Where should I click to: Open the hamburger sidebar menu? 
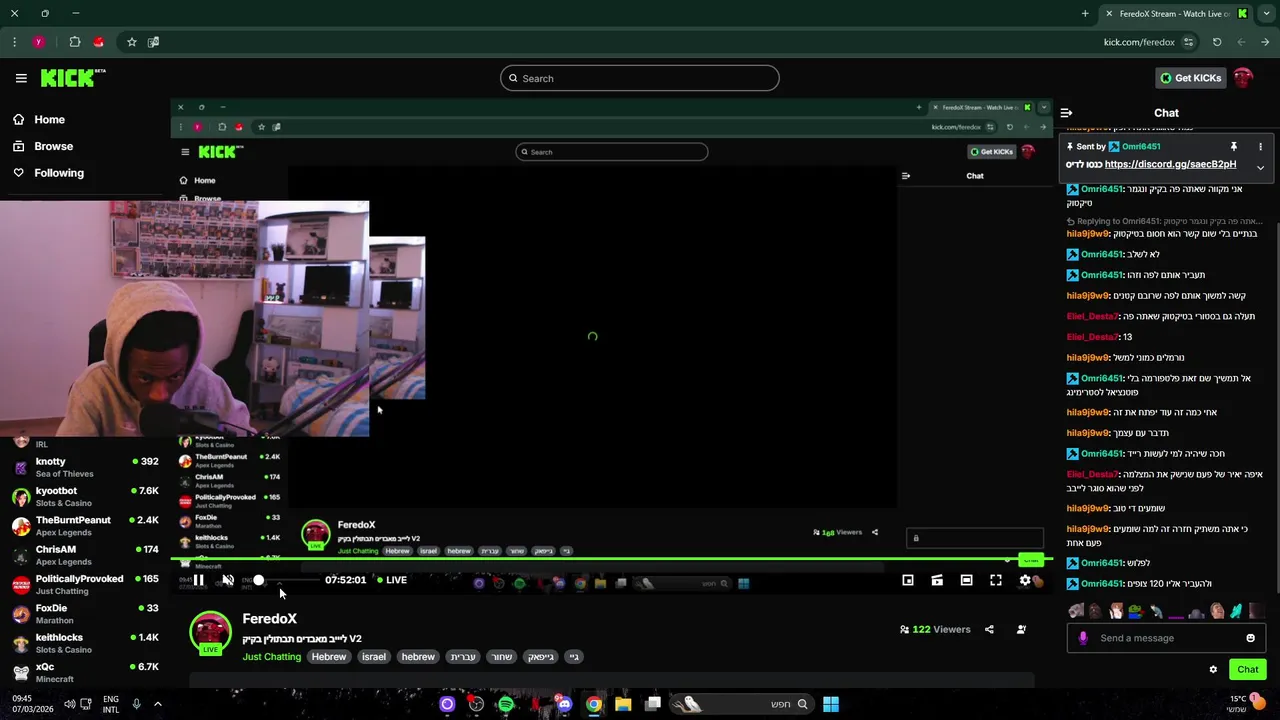tap(21, 78)
